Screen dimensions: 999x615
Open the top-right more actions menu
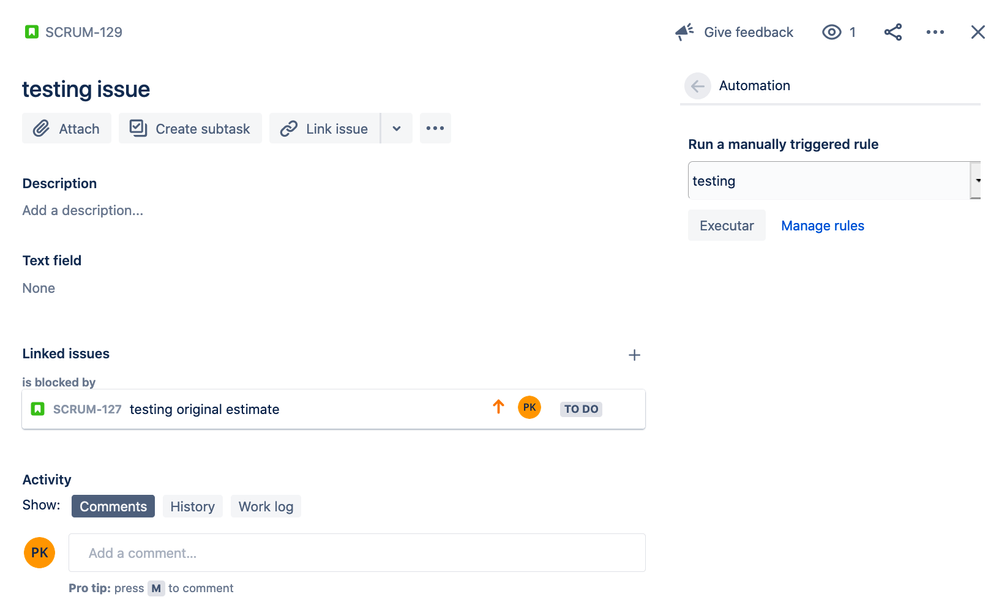[935, 32]
